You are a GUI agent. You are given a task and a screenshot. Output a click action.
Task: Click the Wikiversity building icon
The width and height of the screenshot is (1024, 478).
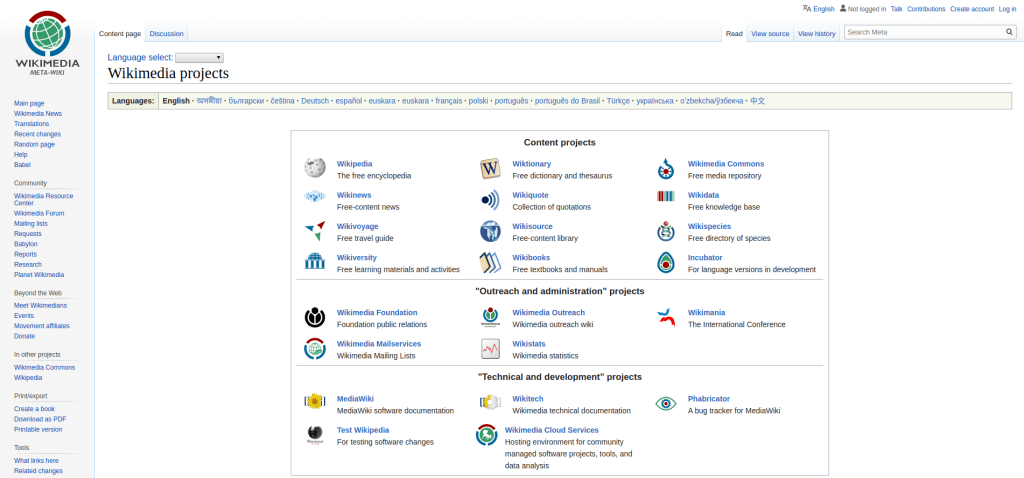(x=315, y=261)
